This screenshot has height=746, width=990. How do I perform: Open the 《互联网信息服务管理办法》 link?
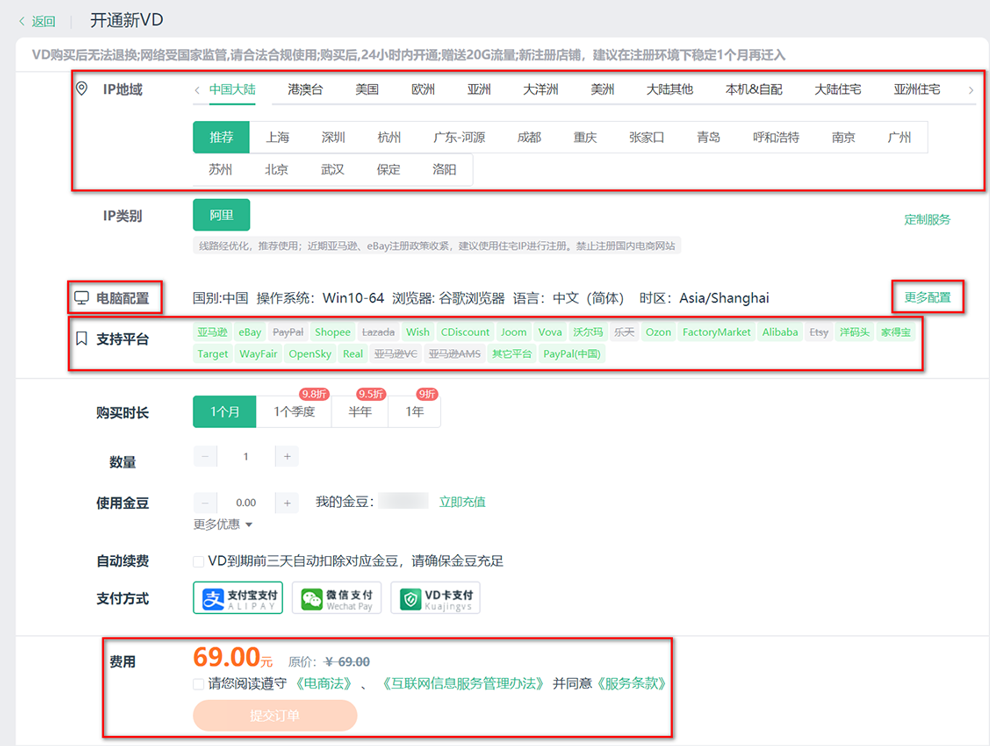pos(463,684)
